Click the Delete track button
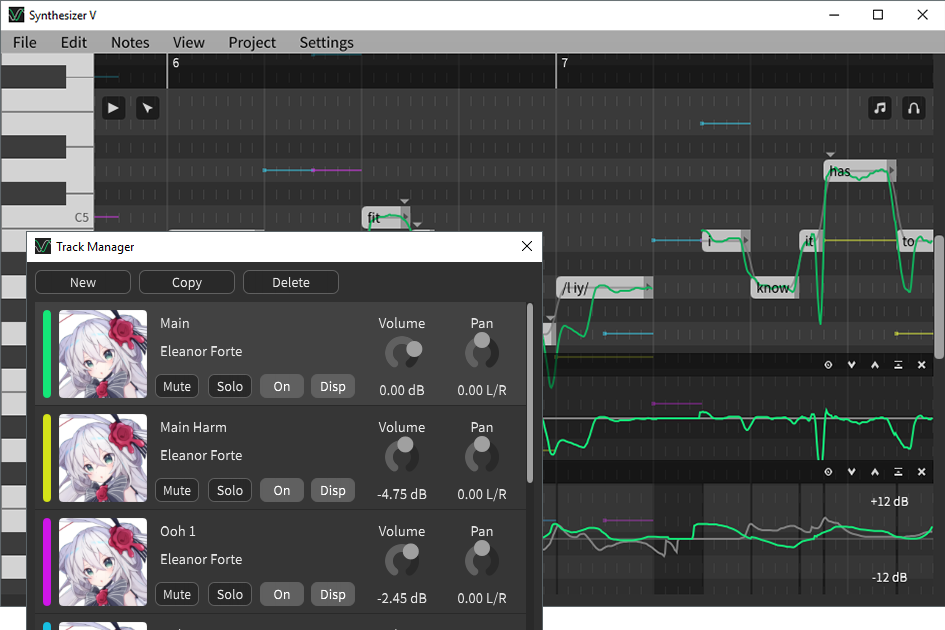The image size is (945, 630). (290, 282)
